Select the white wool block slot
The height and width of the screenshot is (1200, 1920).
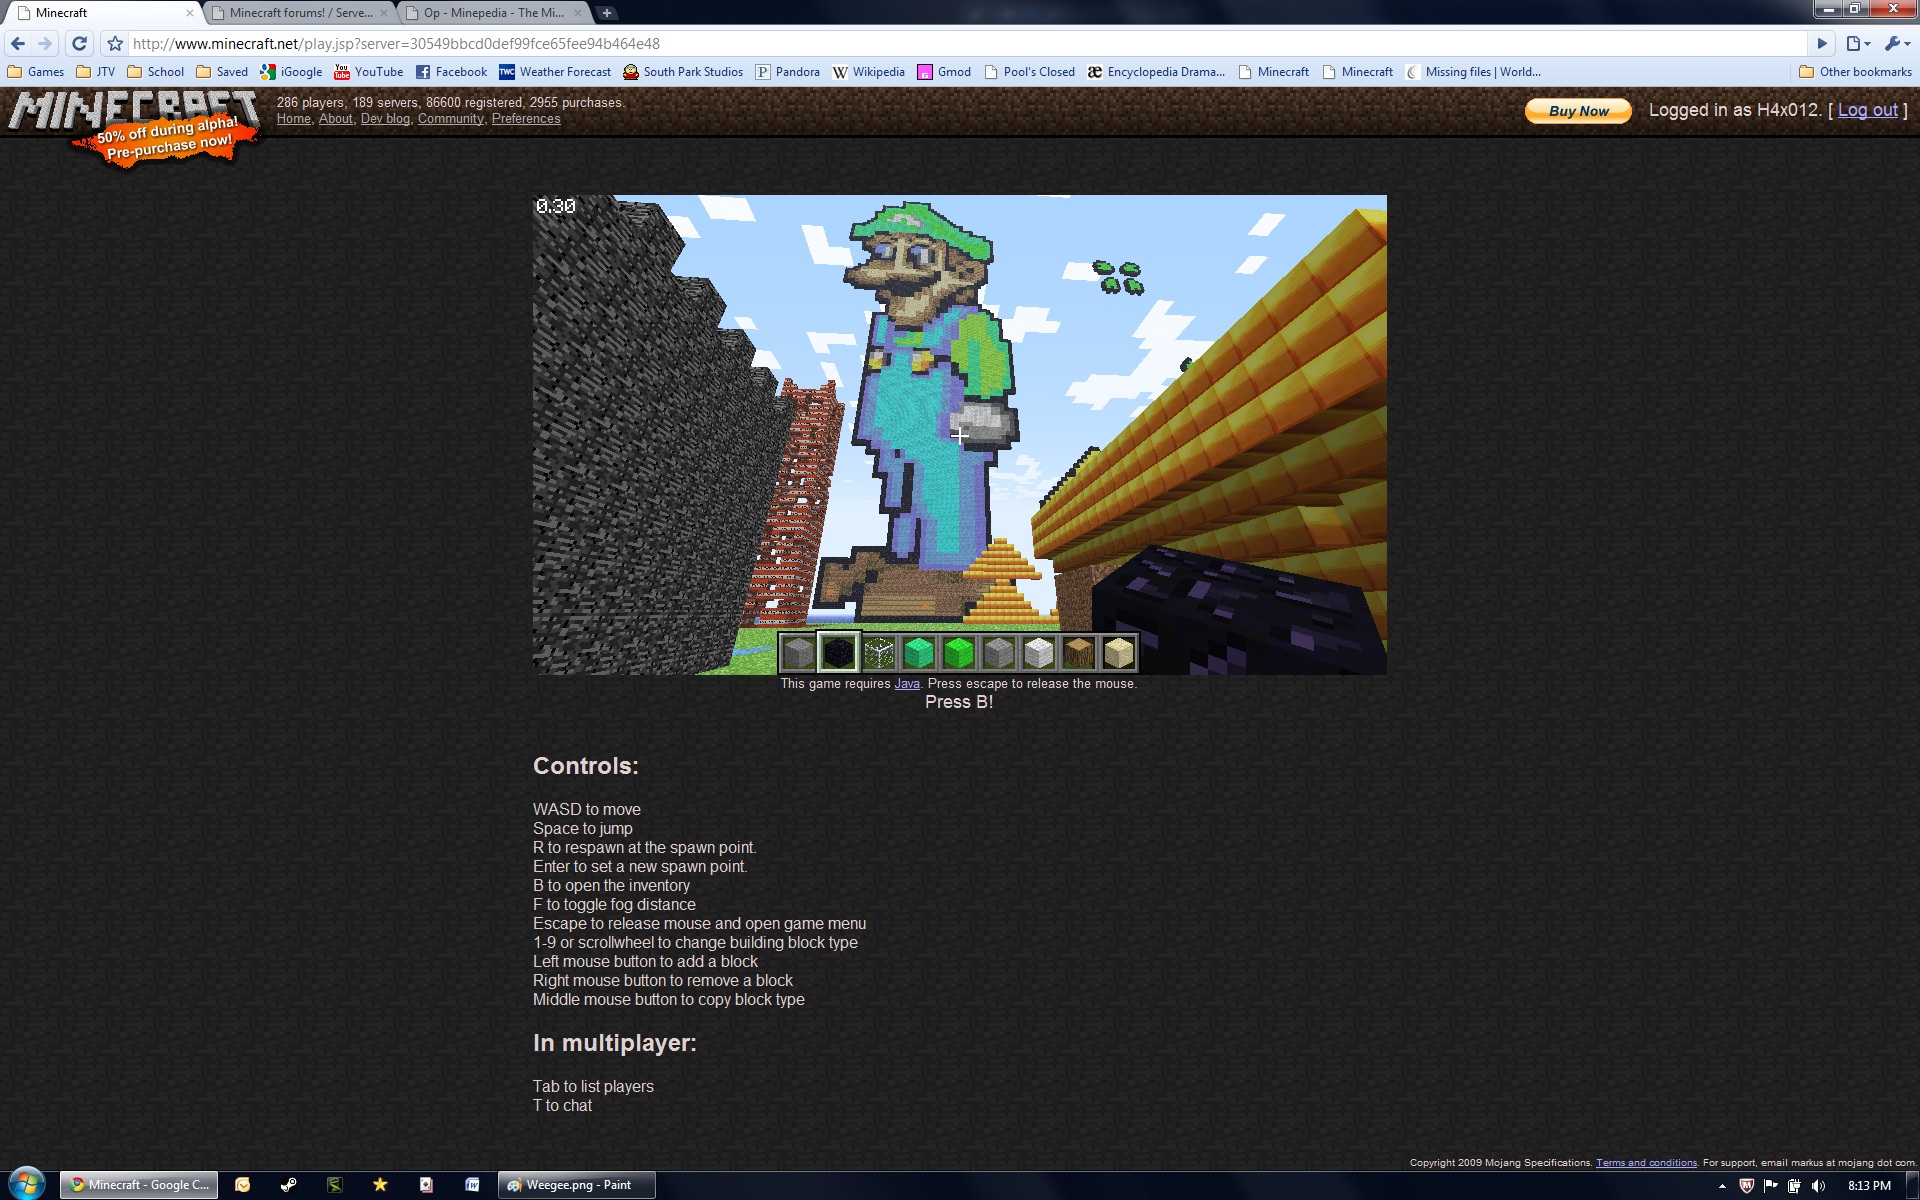tap(1038, 653)
